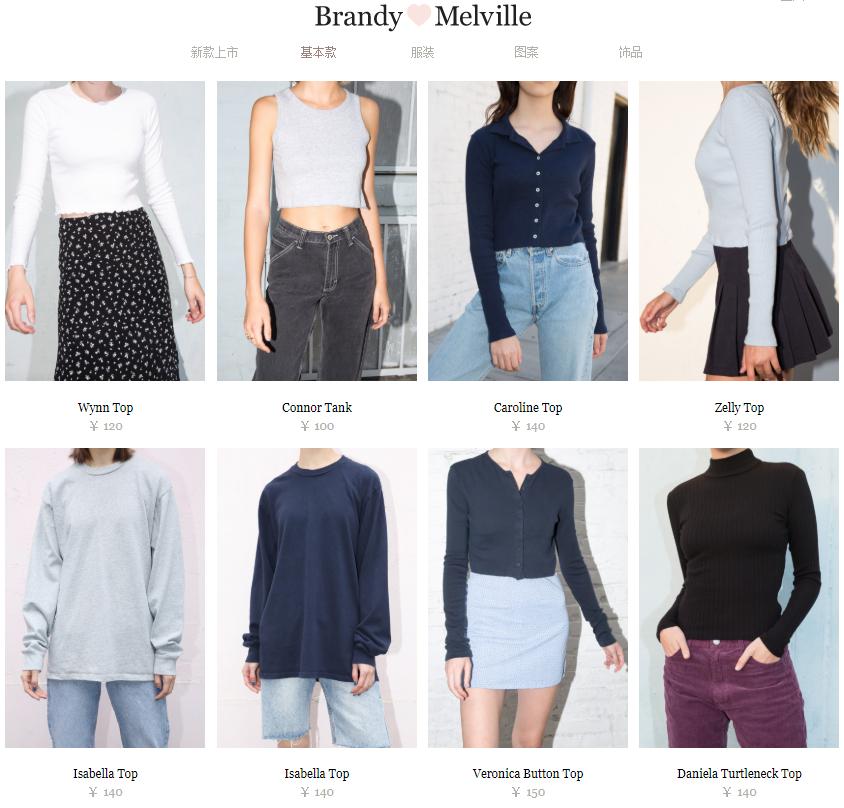Open the Veronica Button Top name link
The width and height of the screenshot is (844, 808).
pos(528,774)
